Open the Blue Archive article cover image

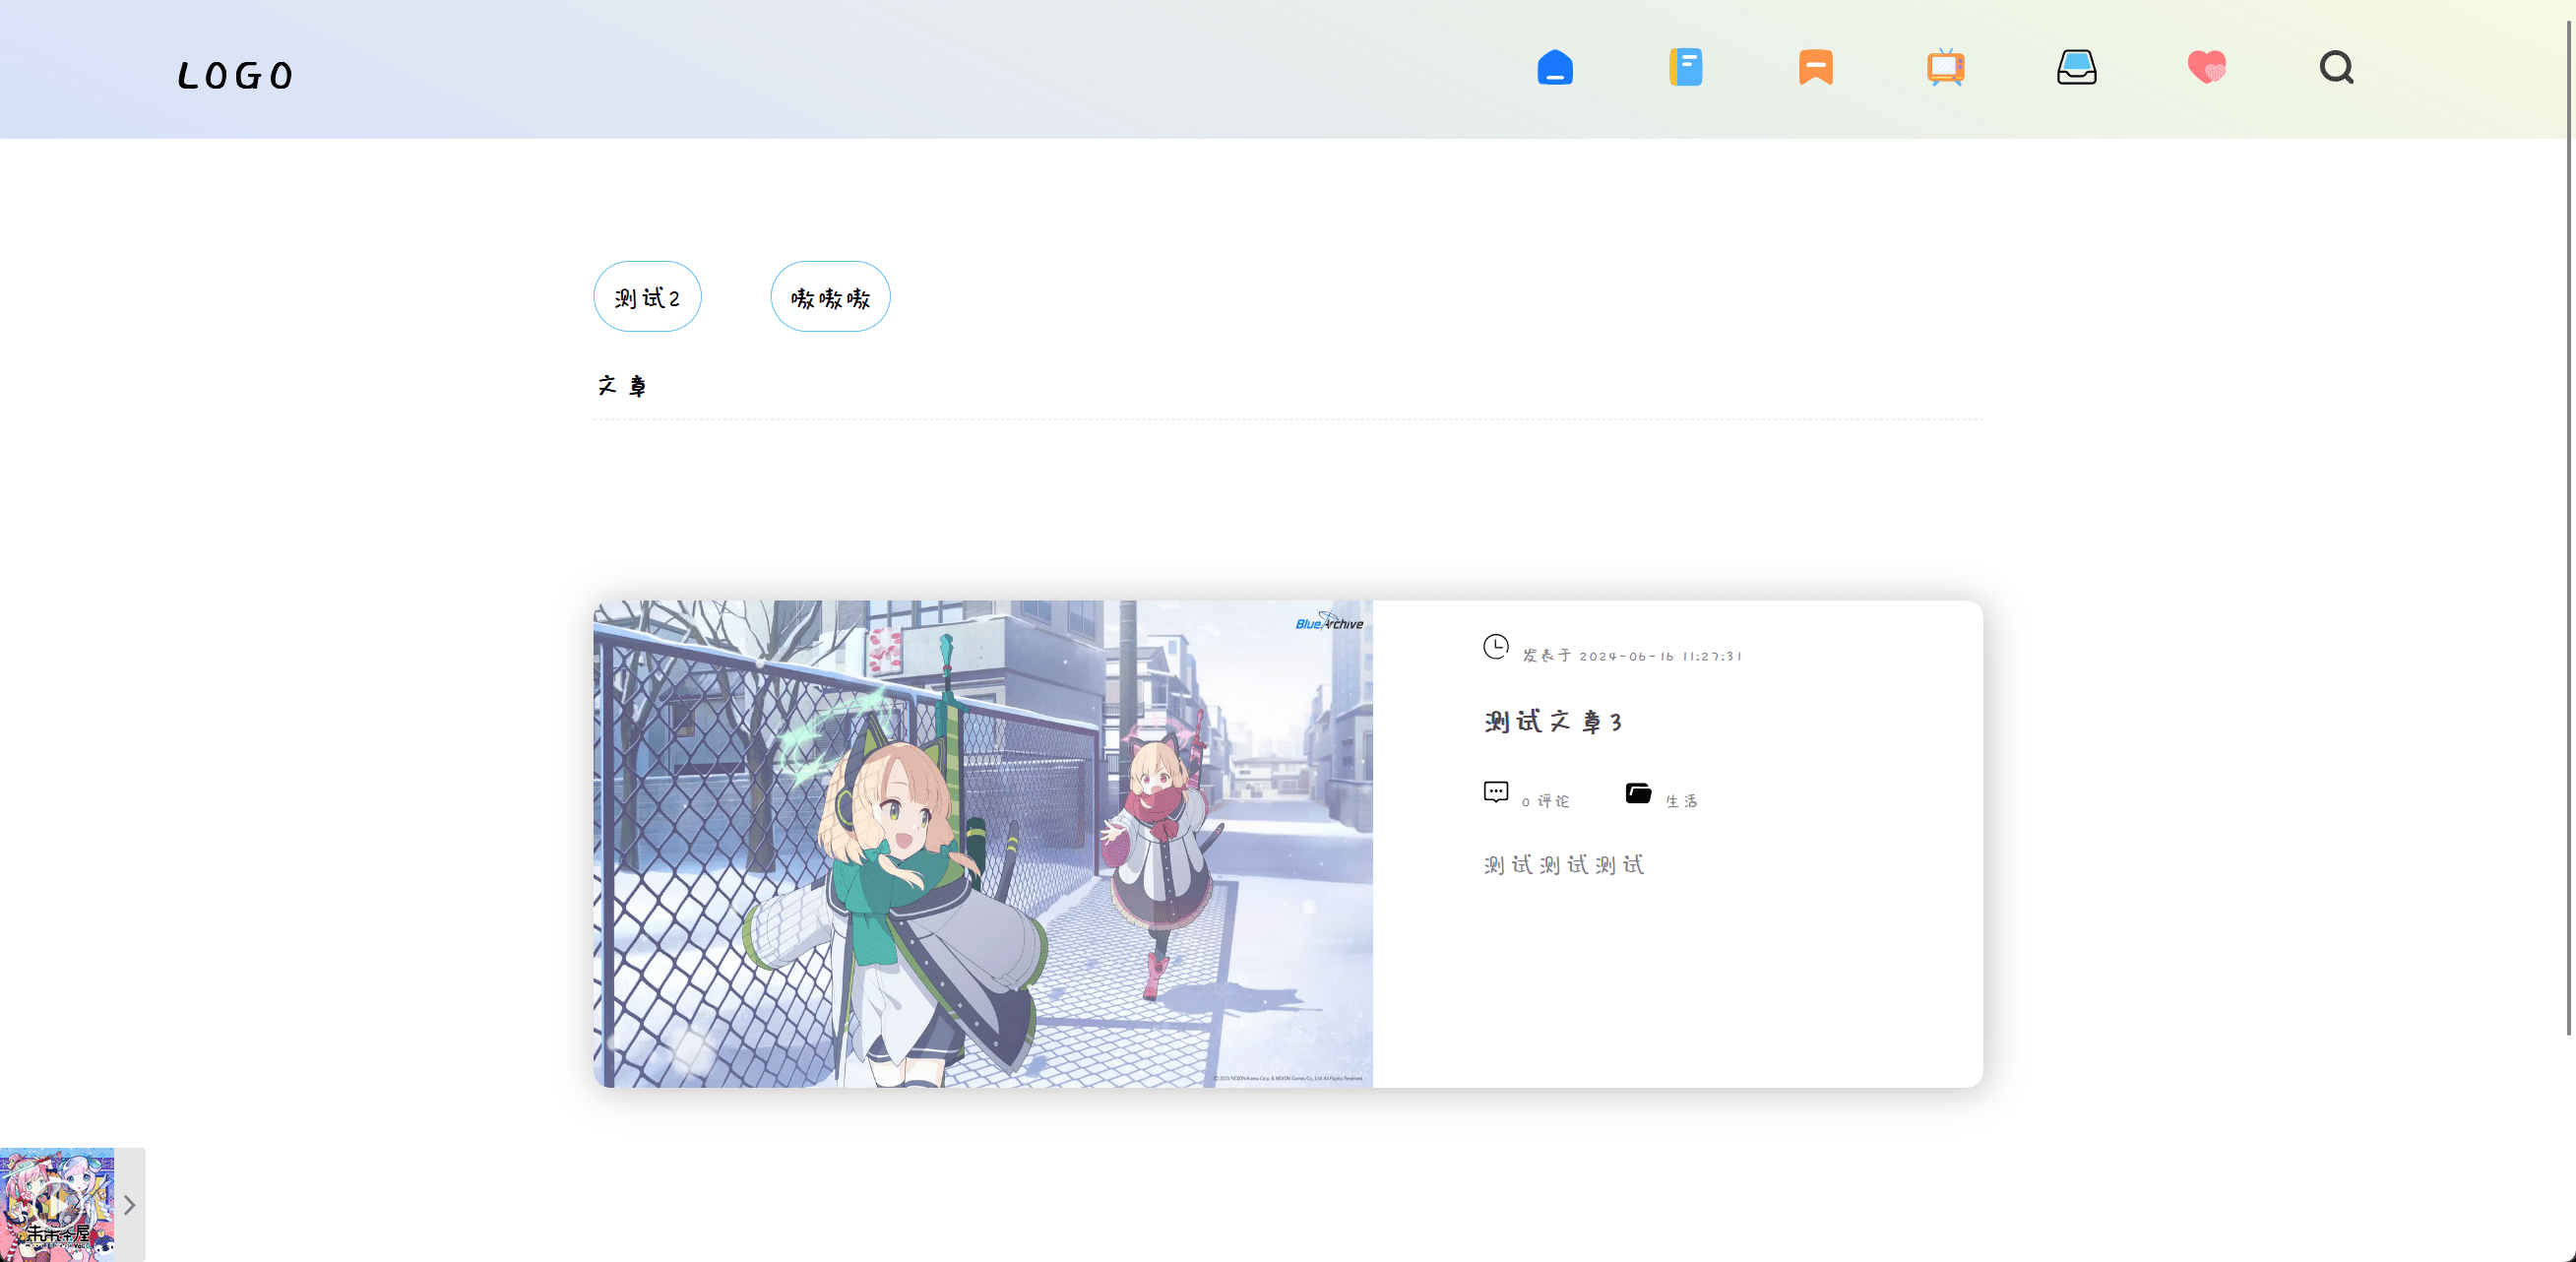[x=983, y=844]
